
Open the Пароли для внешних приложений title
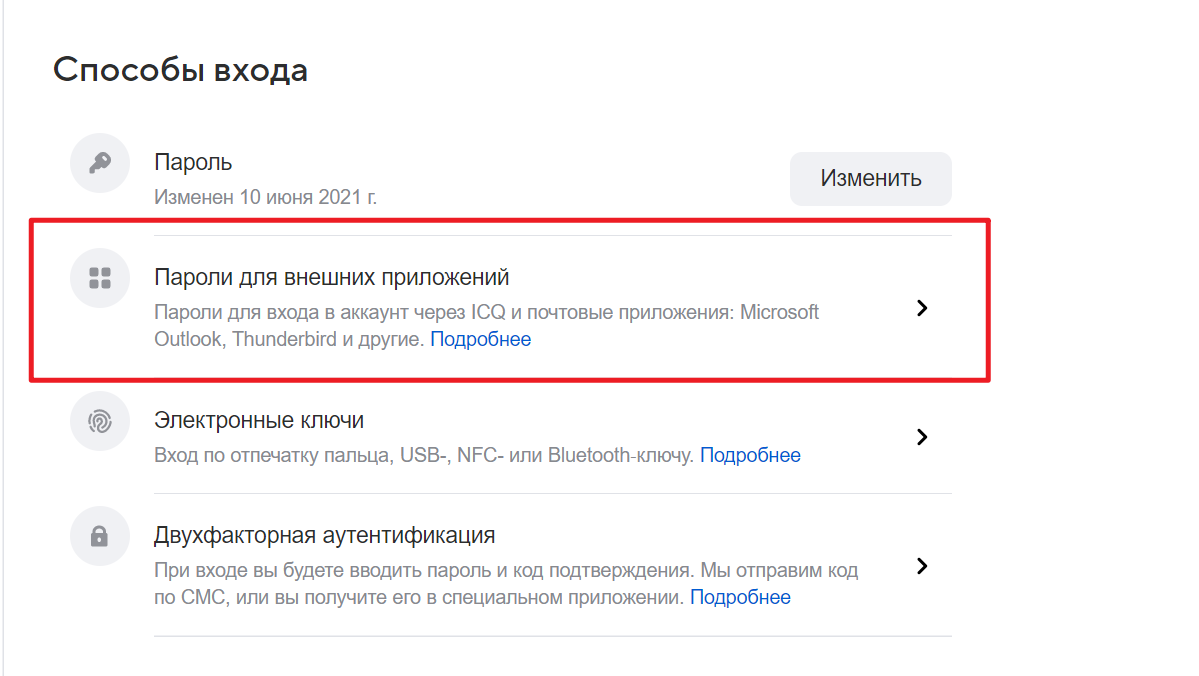click(332, 277)
